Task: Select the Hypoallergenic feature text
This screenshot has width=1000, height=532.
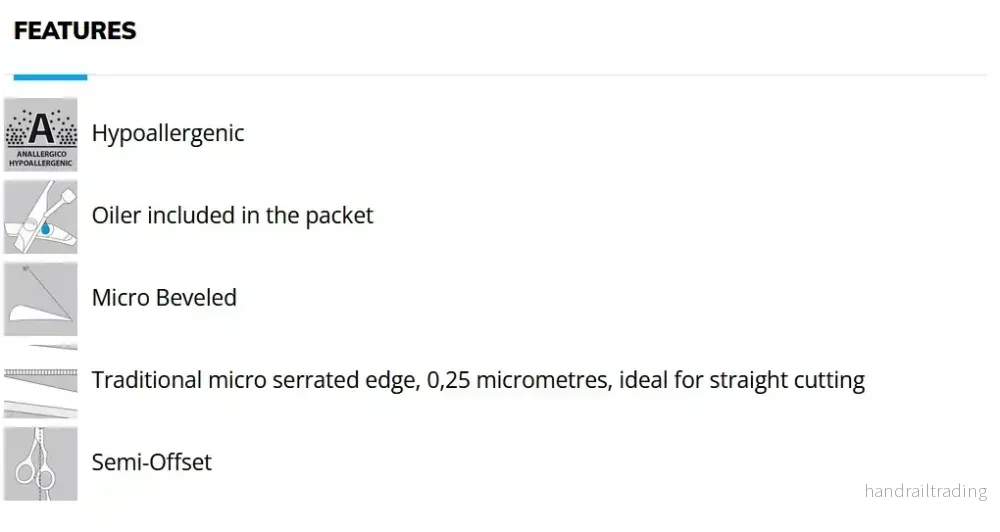Action: [x=168, y=133]
